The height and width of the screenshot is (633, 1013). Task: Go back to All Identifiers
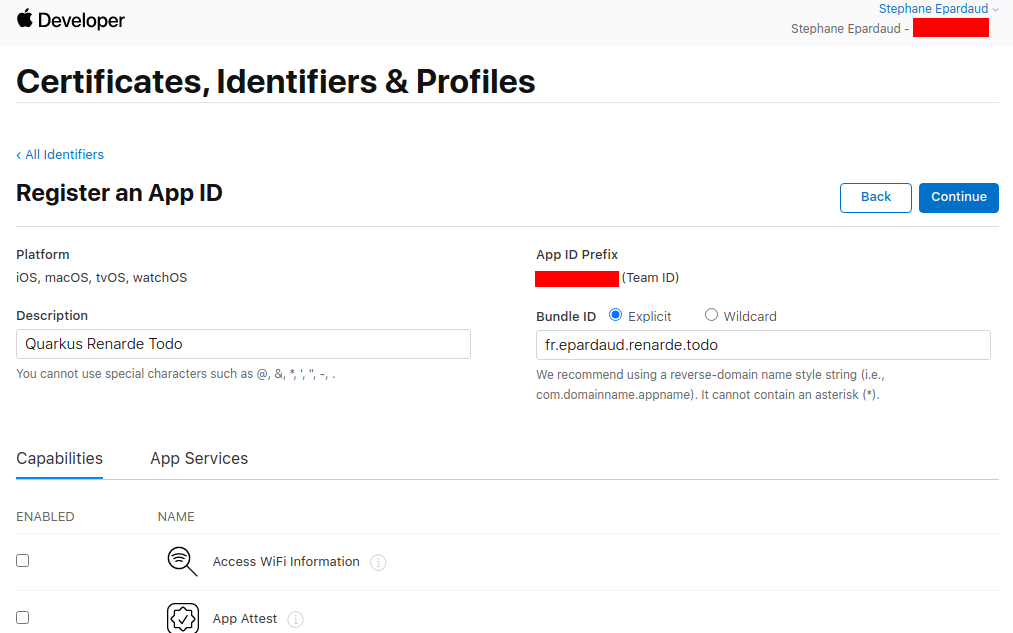click(60, 155)
